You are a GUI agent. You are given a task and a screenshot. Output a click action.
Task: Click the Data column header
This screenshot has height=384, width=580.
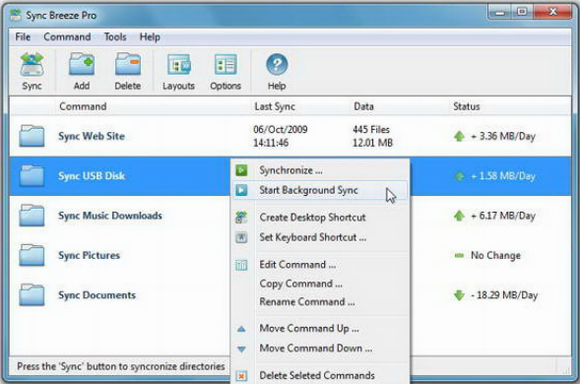coord(364,107)
